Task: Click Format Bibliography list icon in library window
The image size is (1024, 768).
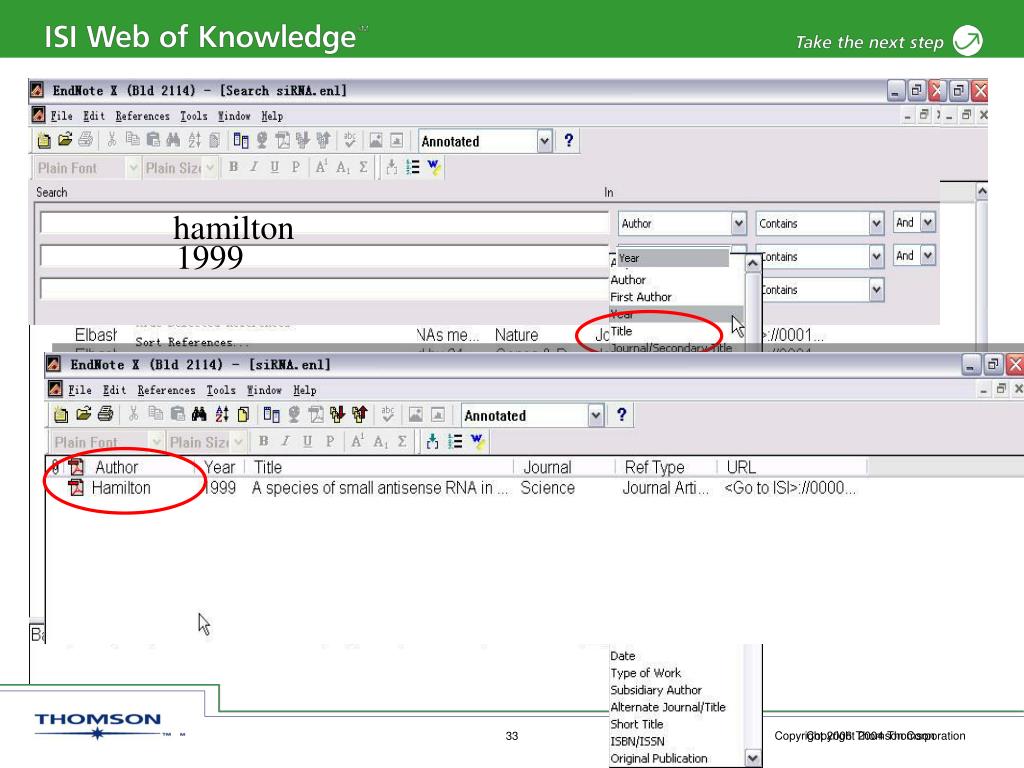Action: point(455,442)
